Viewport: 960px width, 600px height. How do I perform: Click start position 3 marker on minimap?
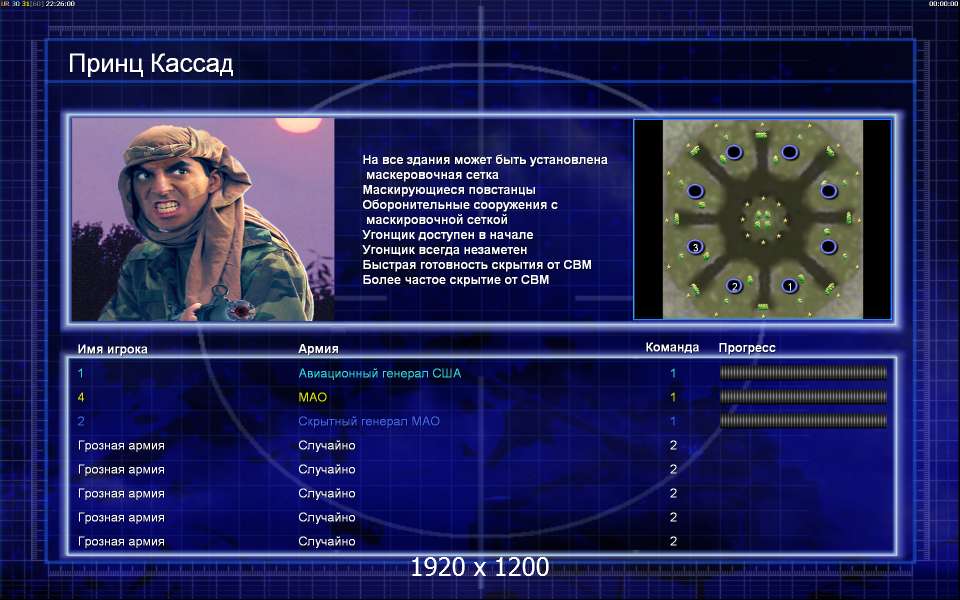[x=695, y=247]
